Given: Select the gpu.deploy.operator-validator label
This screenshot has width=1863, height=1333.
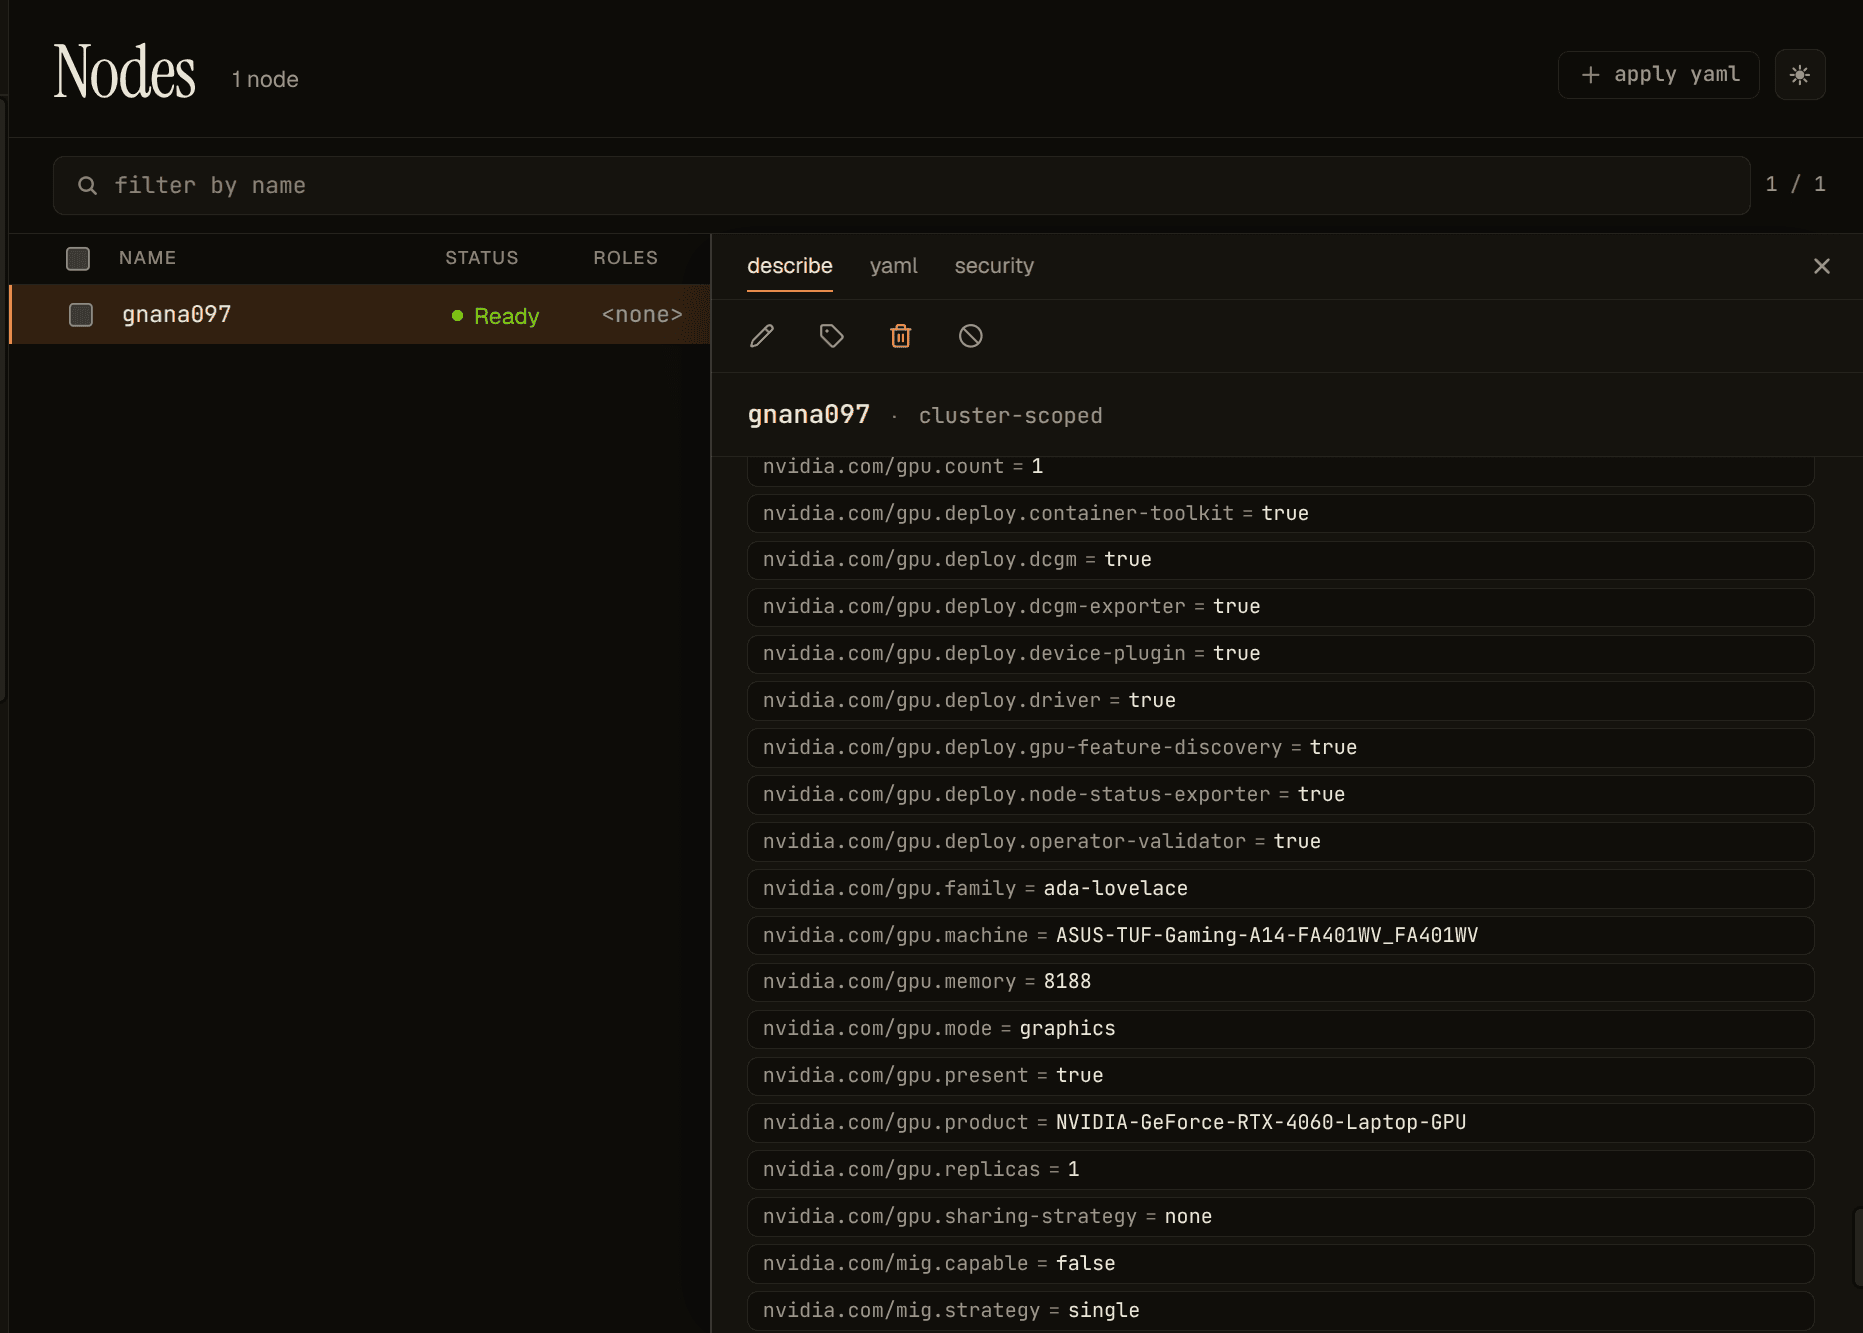Looking at the screenshot, I should click(1281, 842).
